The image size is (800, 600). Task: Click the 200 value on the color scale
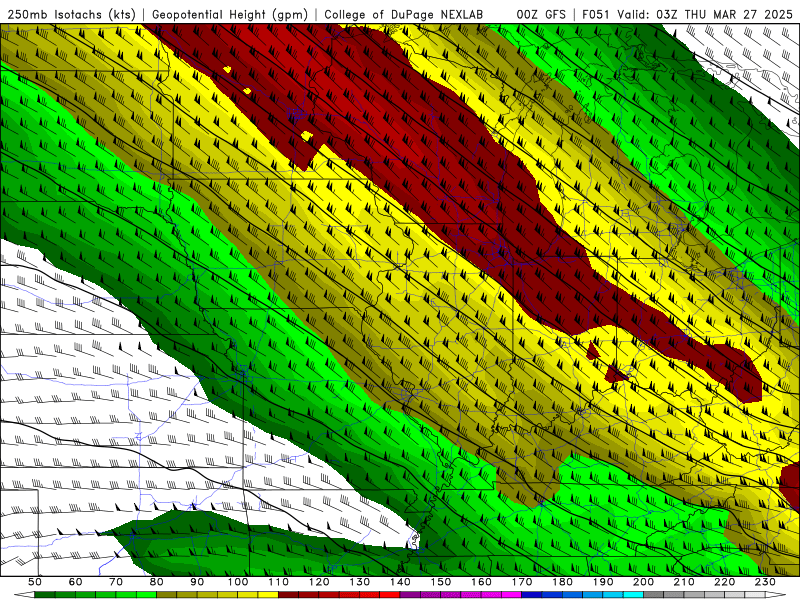[643, 582]
